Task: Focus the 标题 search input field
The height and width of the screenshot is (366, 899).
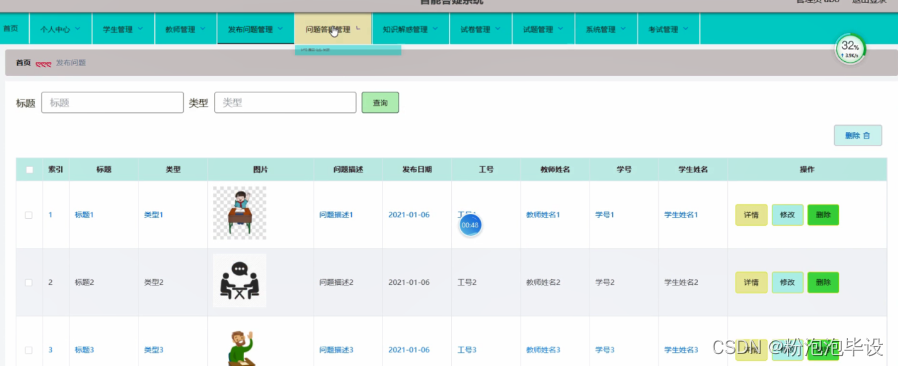Action: [x=112, y=103]
